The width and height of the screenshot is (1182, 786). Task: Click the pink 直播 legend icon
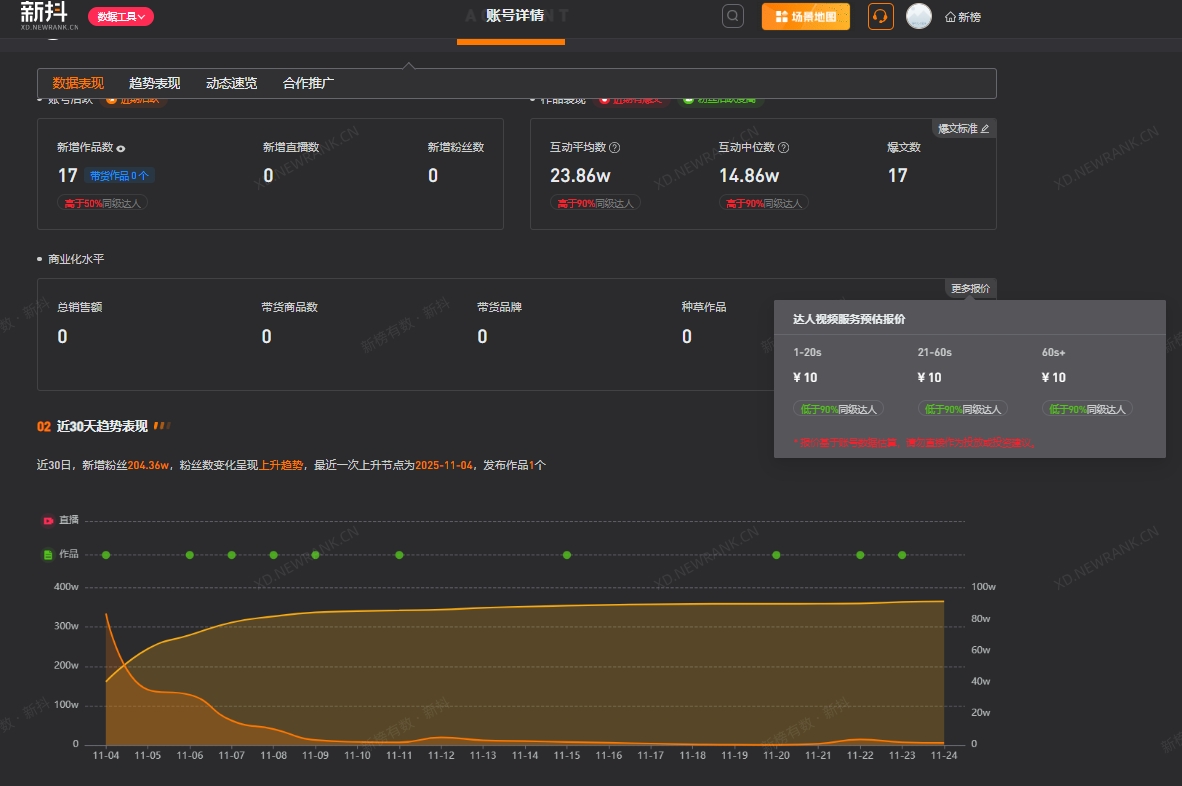48,520
